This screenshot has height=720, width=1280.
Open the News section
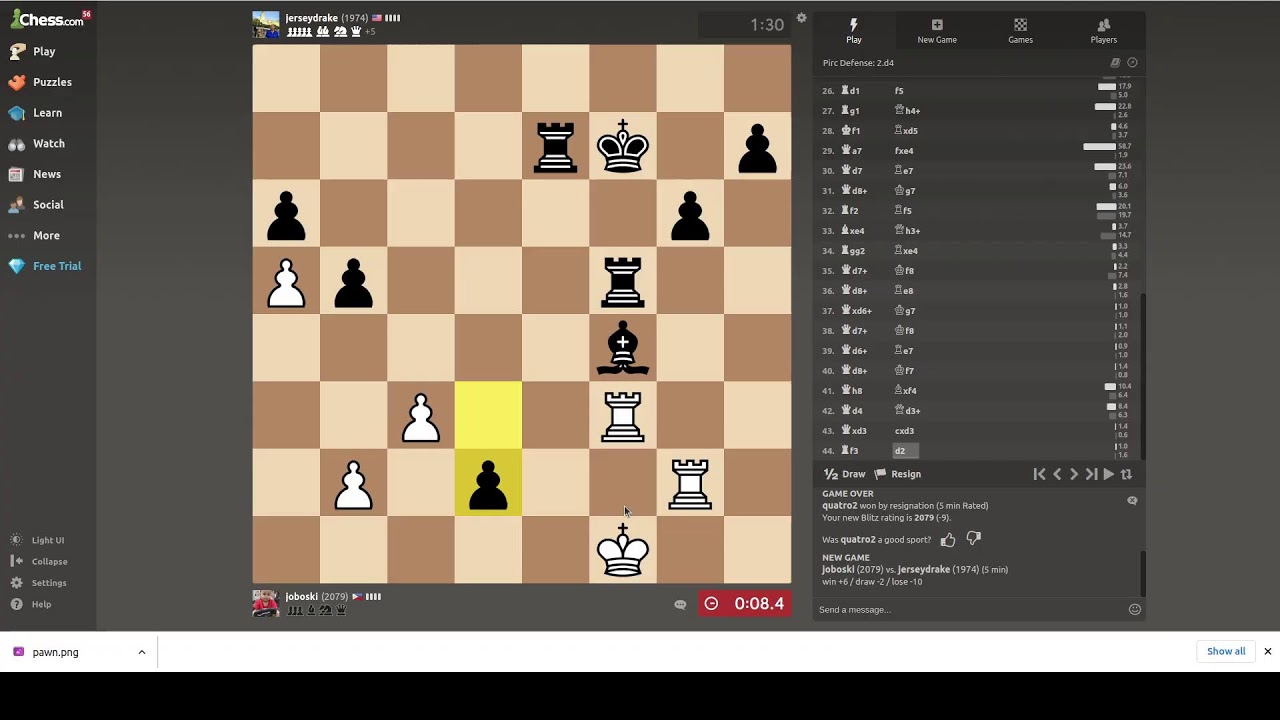(35, 174)
